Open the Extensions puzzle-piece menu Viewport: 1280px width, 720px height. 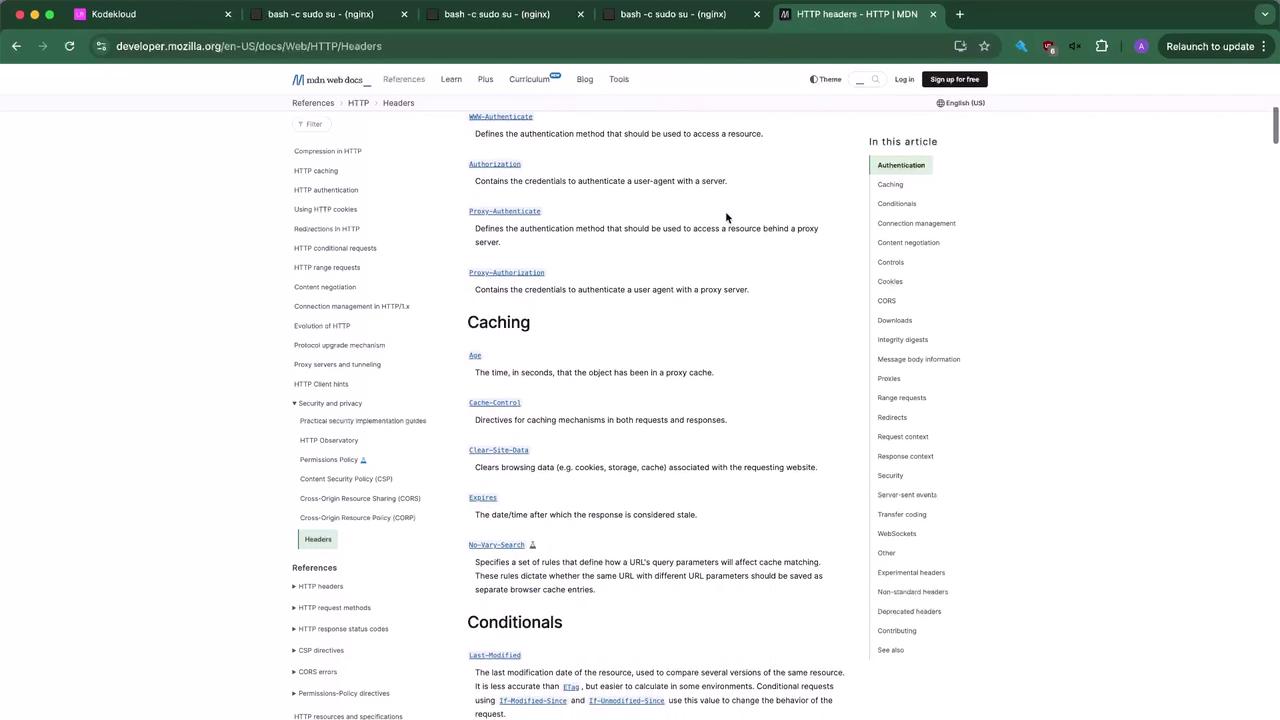coord(1102,46)
